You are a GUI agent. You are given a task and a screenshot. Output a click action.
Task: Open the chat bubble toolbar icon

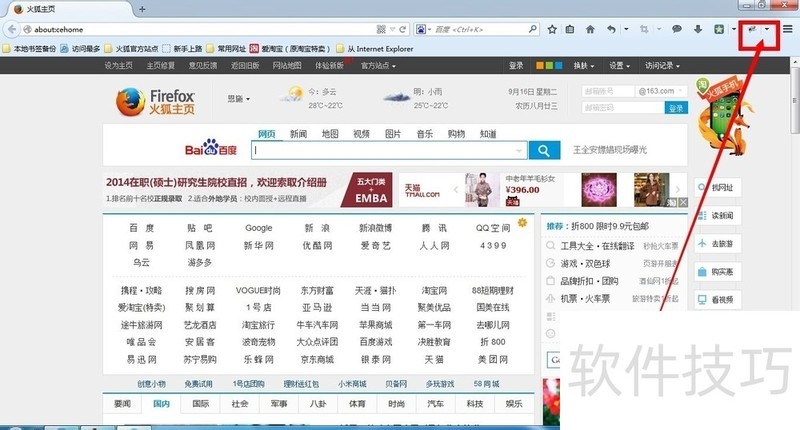(x=677, y=29)
